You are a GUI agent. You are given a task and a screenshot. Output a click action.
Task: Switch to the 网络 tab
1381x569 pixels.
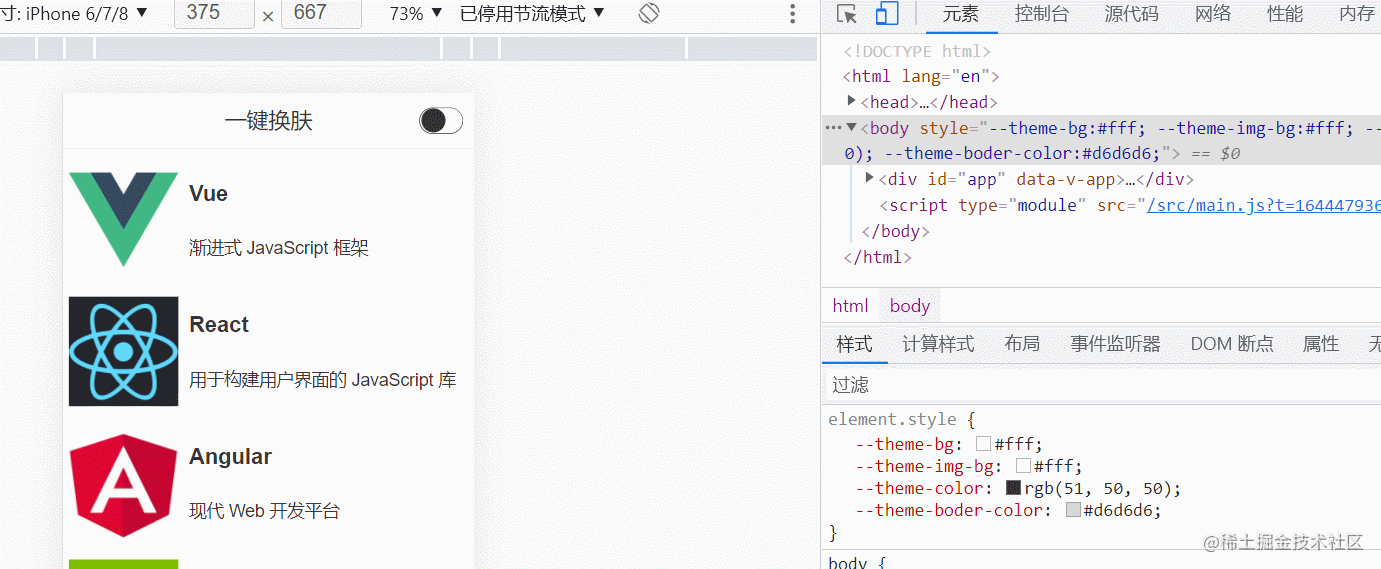click(1213, 14)
